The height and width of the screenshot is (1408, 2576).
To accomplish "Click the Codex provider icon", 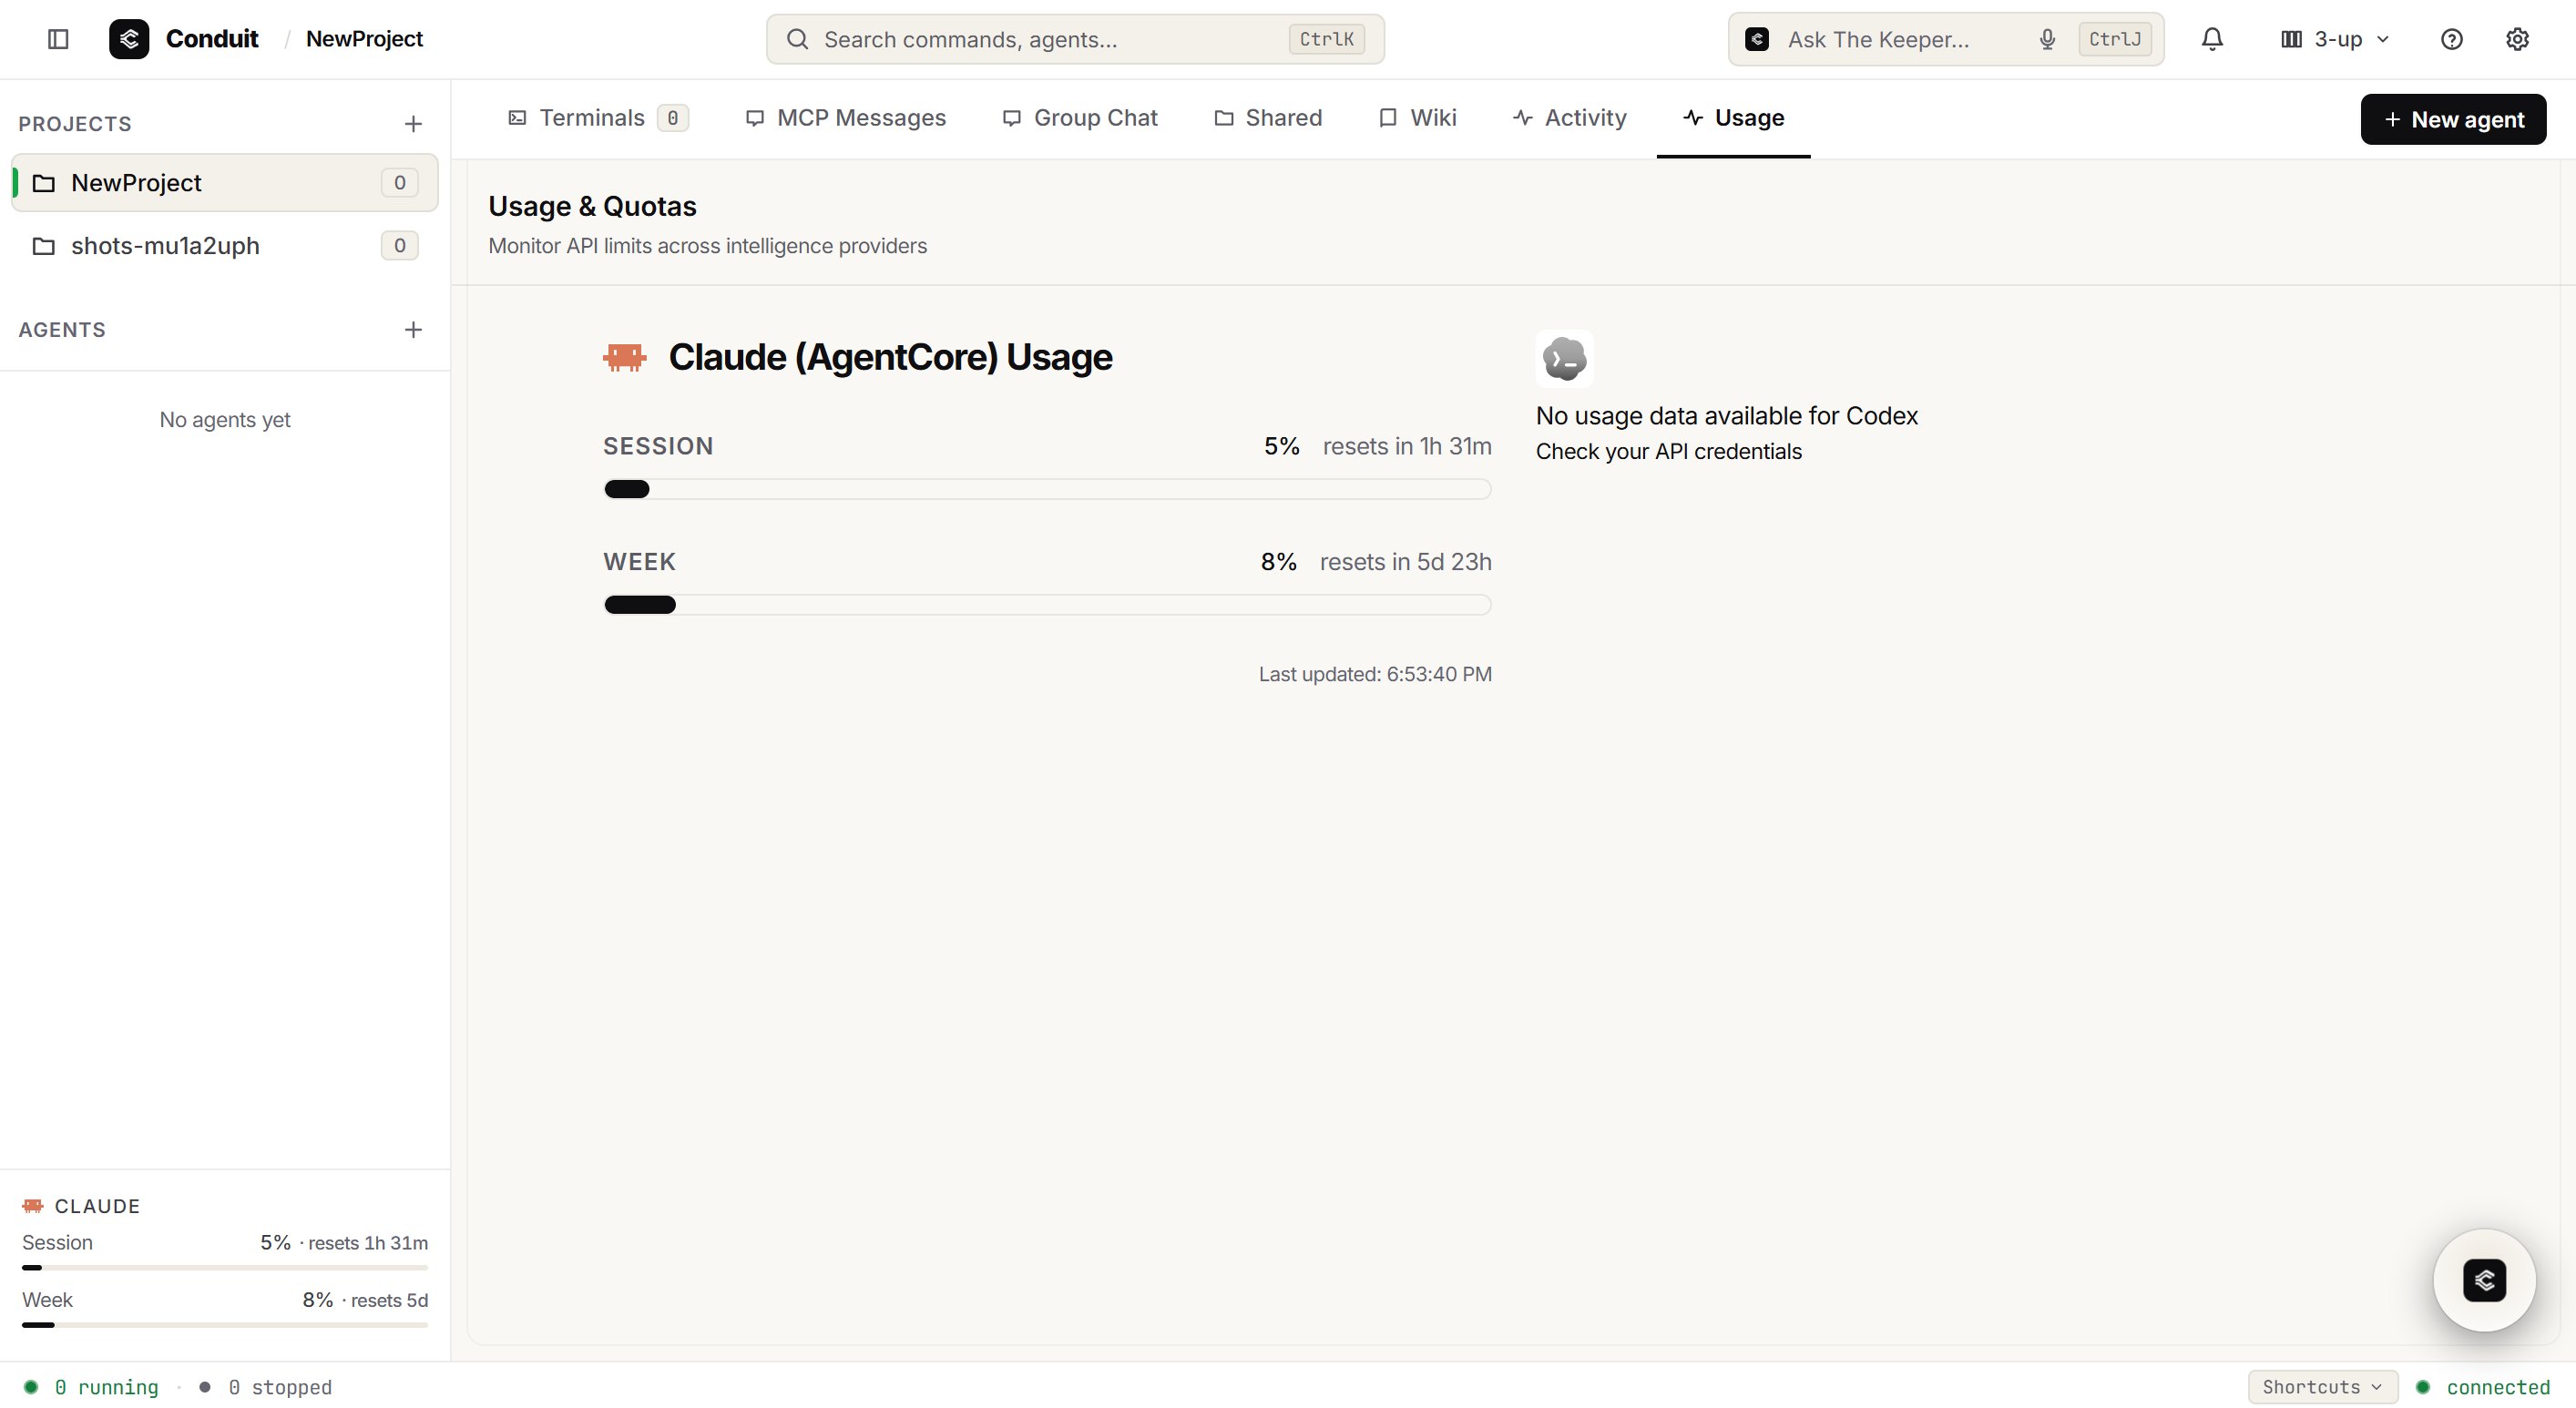I will pyautogui.click(x=1564, y=359).
